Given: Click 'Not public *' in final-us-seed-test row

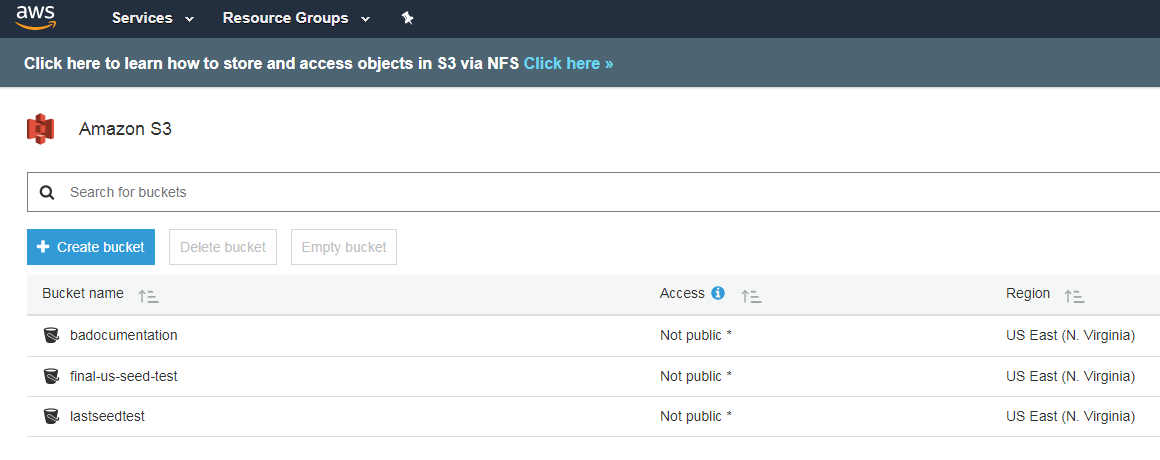Looking at the screenshot, I should pos(696,376).
